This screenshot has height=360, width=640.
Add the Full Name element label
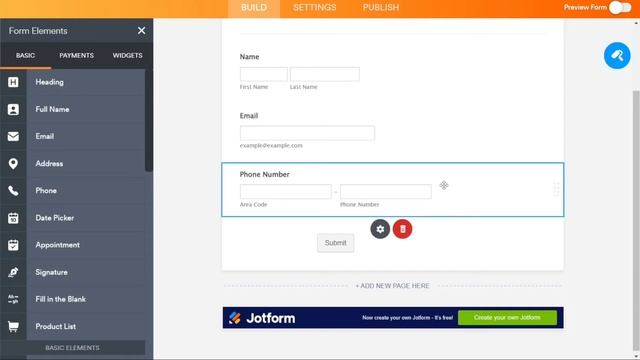point(52,109)
